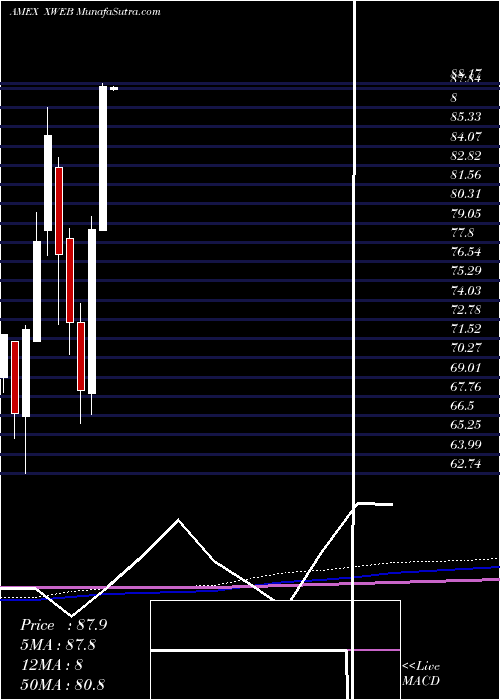Click the 74.03 axis value
Screen dimensions: 500x700
click(466, 291)
